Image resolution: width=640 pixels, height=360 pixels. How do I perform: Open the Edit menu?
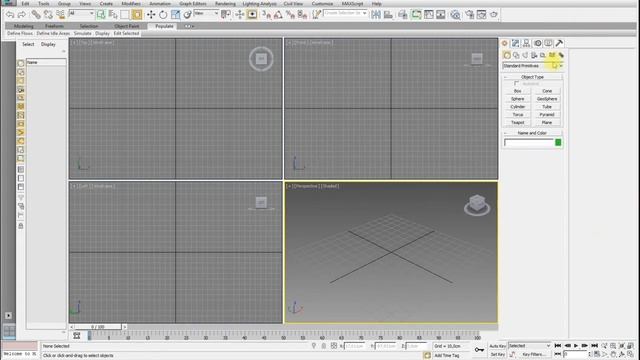25,4
